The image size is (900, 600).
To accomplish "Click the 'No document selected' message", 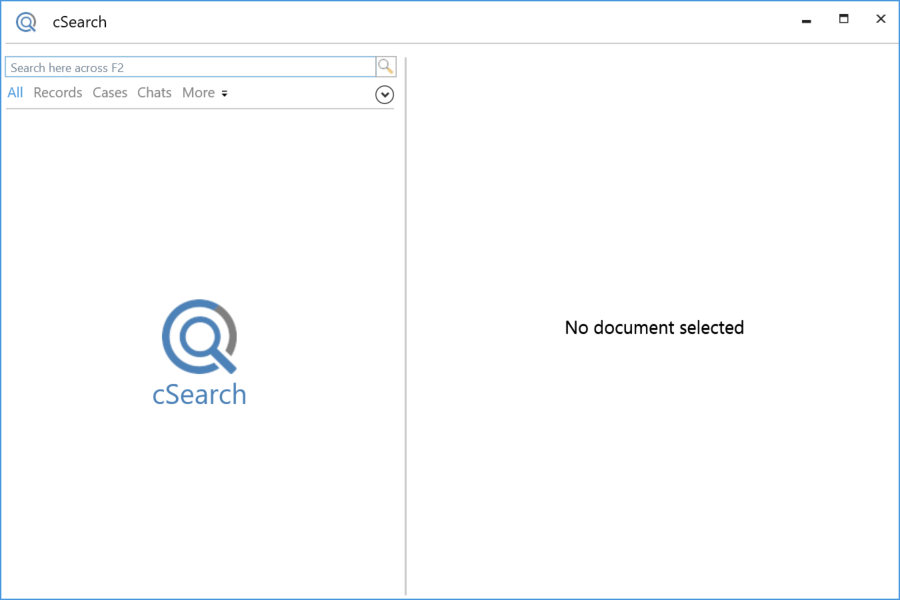I will pos(654,328).
